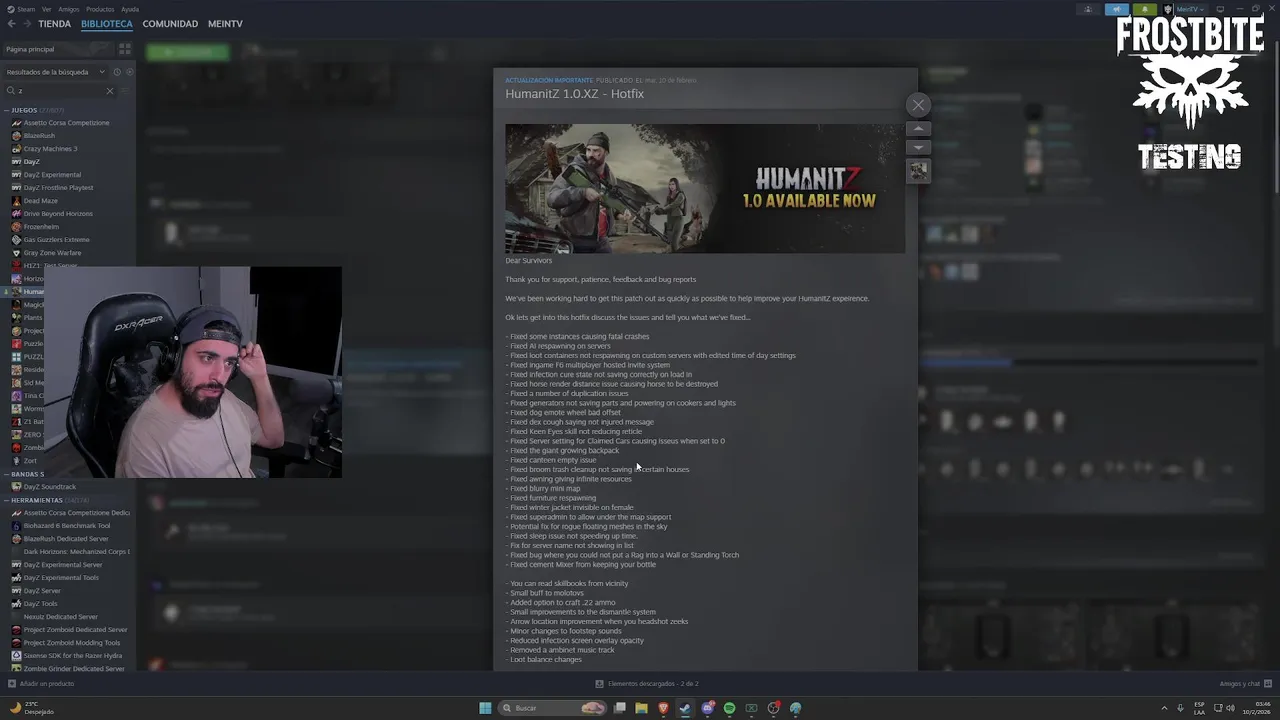This screenshot has height=720, width=1280.
Task: Open Spotify from the taskbar
Action: pyautogui.click(x=729, y=708)
